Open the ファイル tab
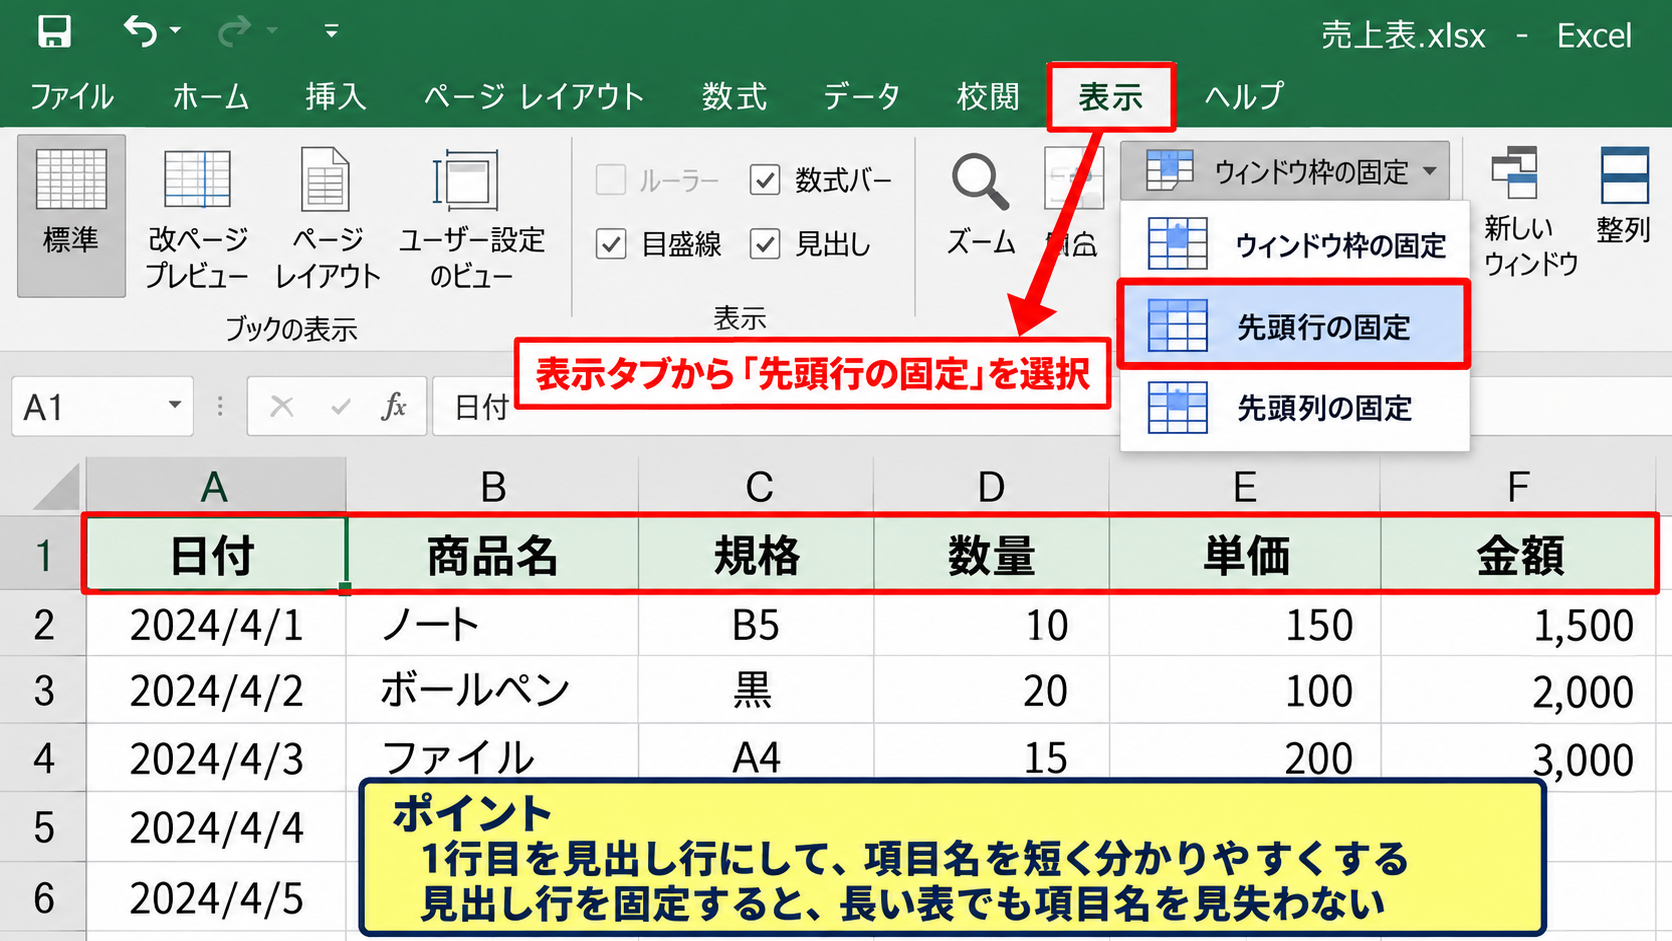 [71, 97]
